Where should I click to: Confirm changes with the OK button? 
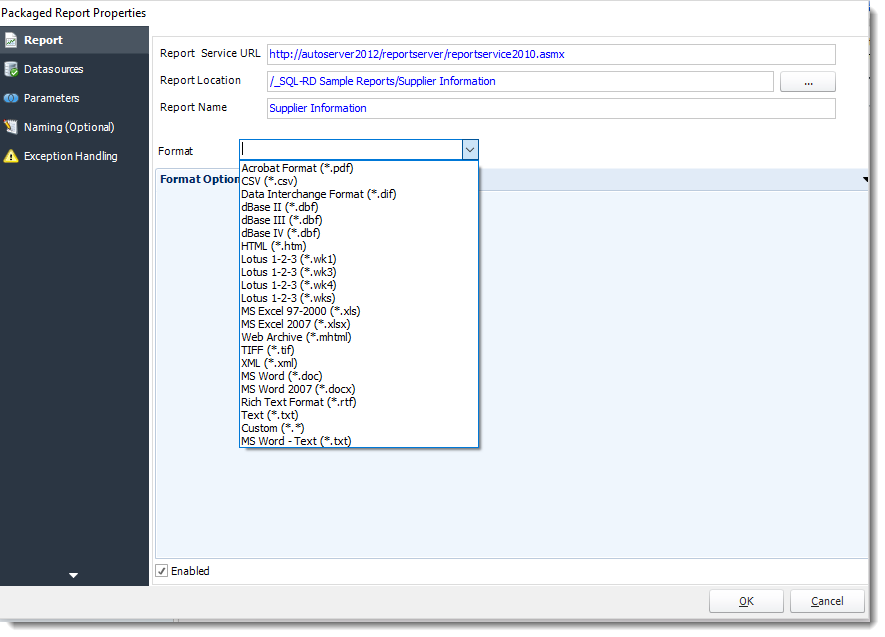tap(746, 601)
